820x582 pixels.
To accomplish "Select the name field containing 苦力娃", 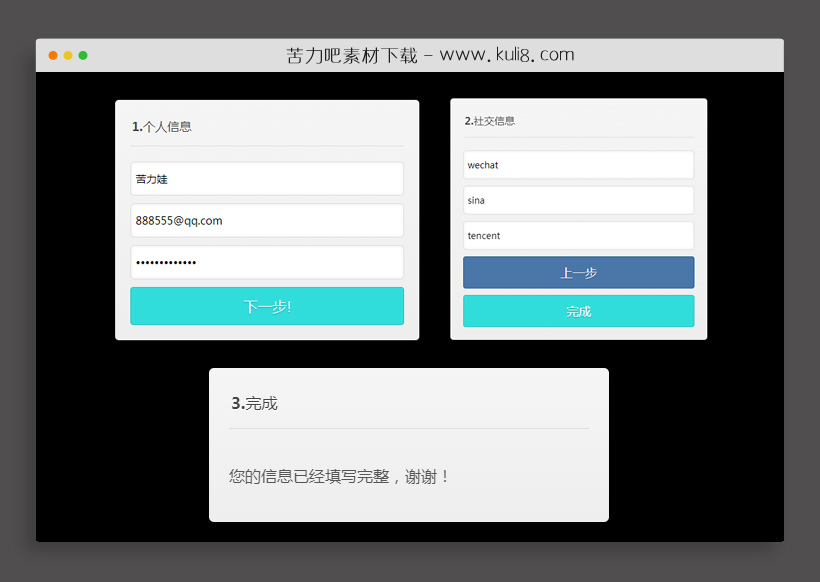I will click(x=267, y=179).
